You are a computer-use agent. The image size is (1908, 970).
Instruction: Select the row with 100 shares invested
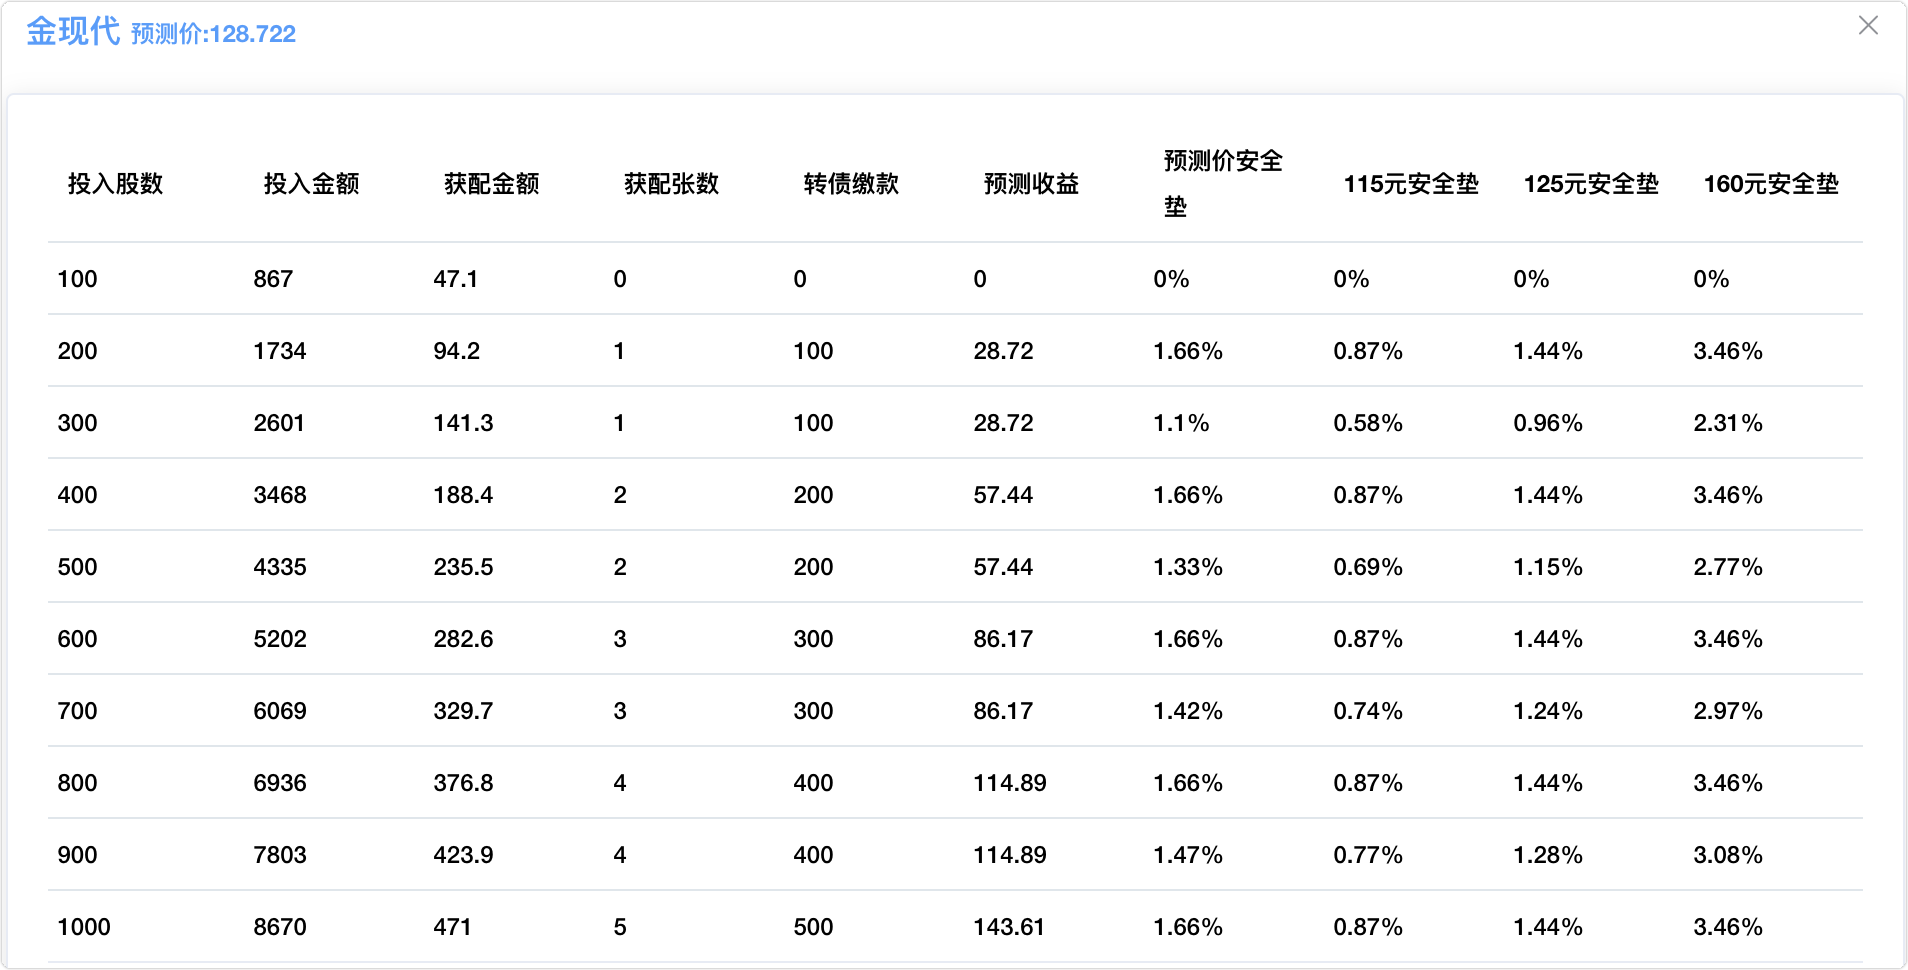coord(78,279)
